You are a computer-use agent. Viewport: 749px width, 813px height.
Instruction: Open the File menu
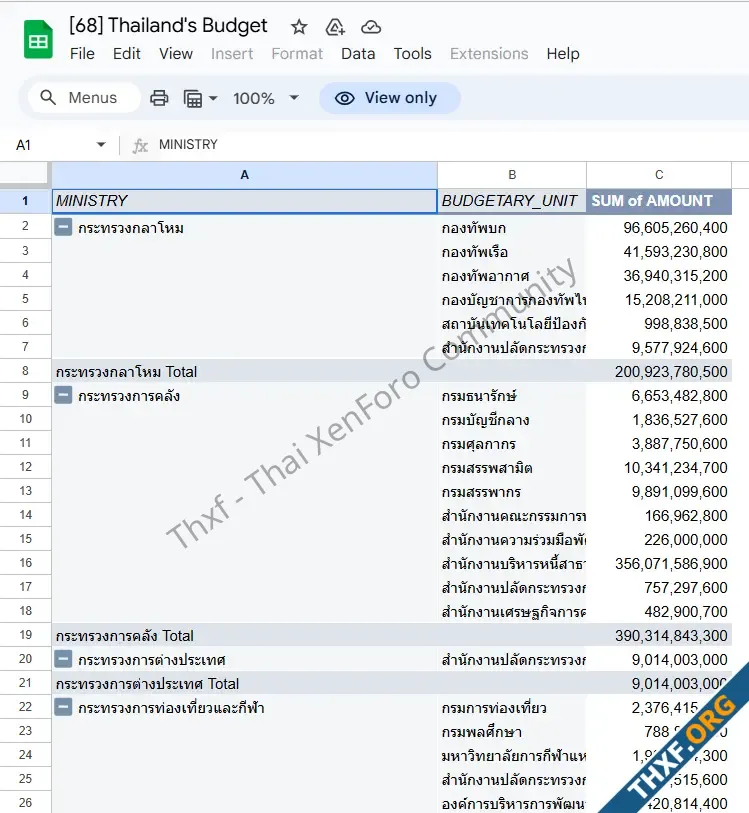82,54
